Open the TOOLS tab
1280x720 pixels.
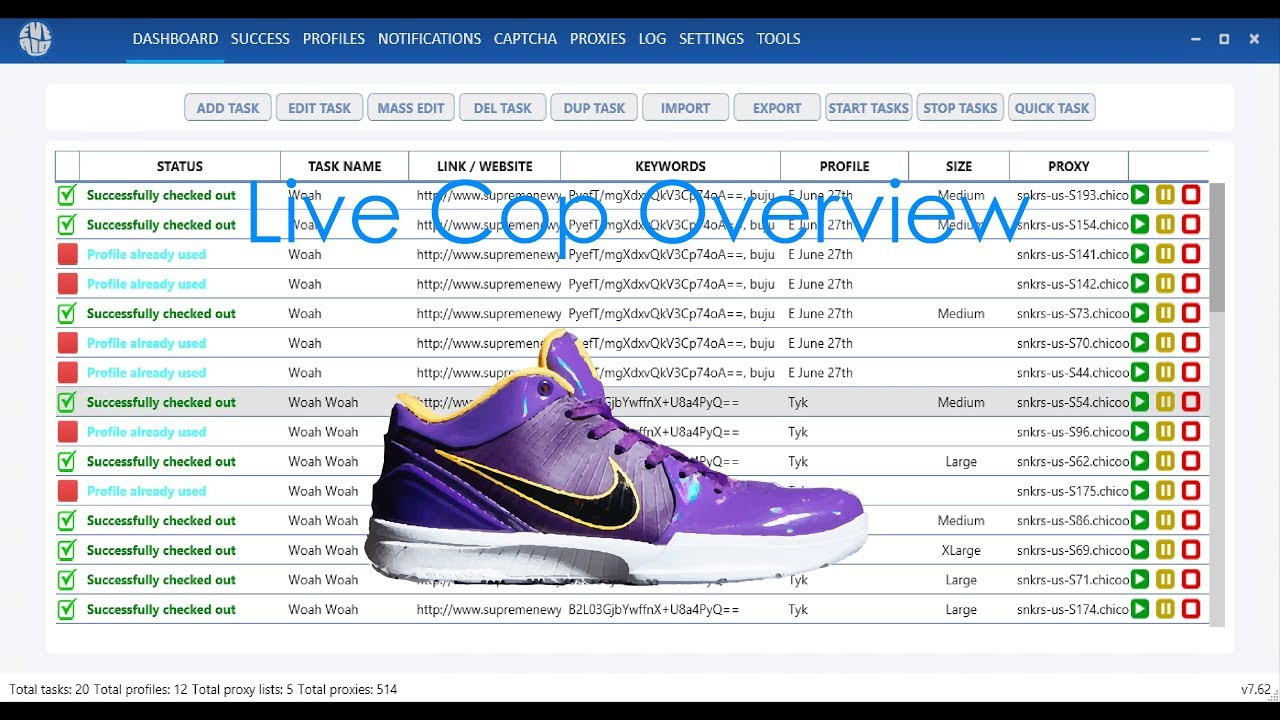778,39
